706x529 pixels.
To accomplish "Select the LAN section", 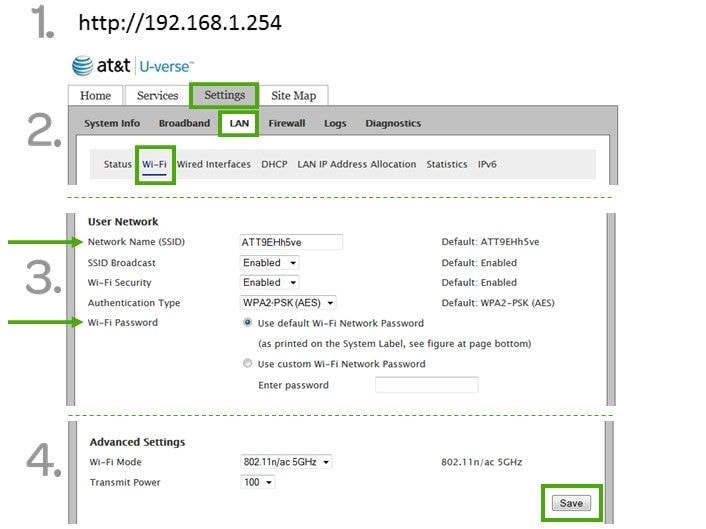I will coord(239,124).
